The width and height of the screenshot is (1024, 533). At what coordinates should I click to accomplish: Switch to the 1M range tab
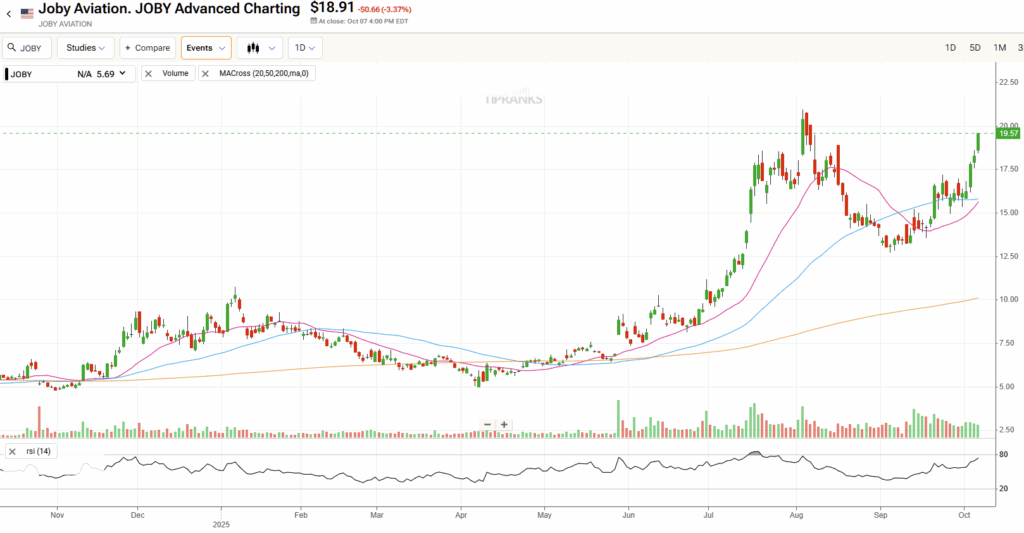(x=999, y=48)
